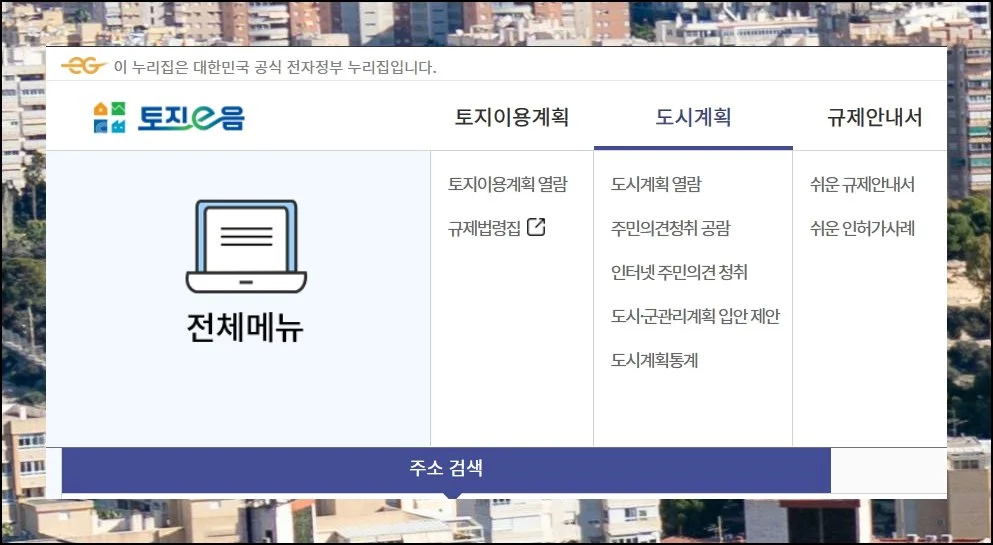The height and width of the screenshot is (545, 993).
Task: Select the 도시계획 top menu
Action: click(x=693, y=117)
